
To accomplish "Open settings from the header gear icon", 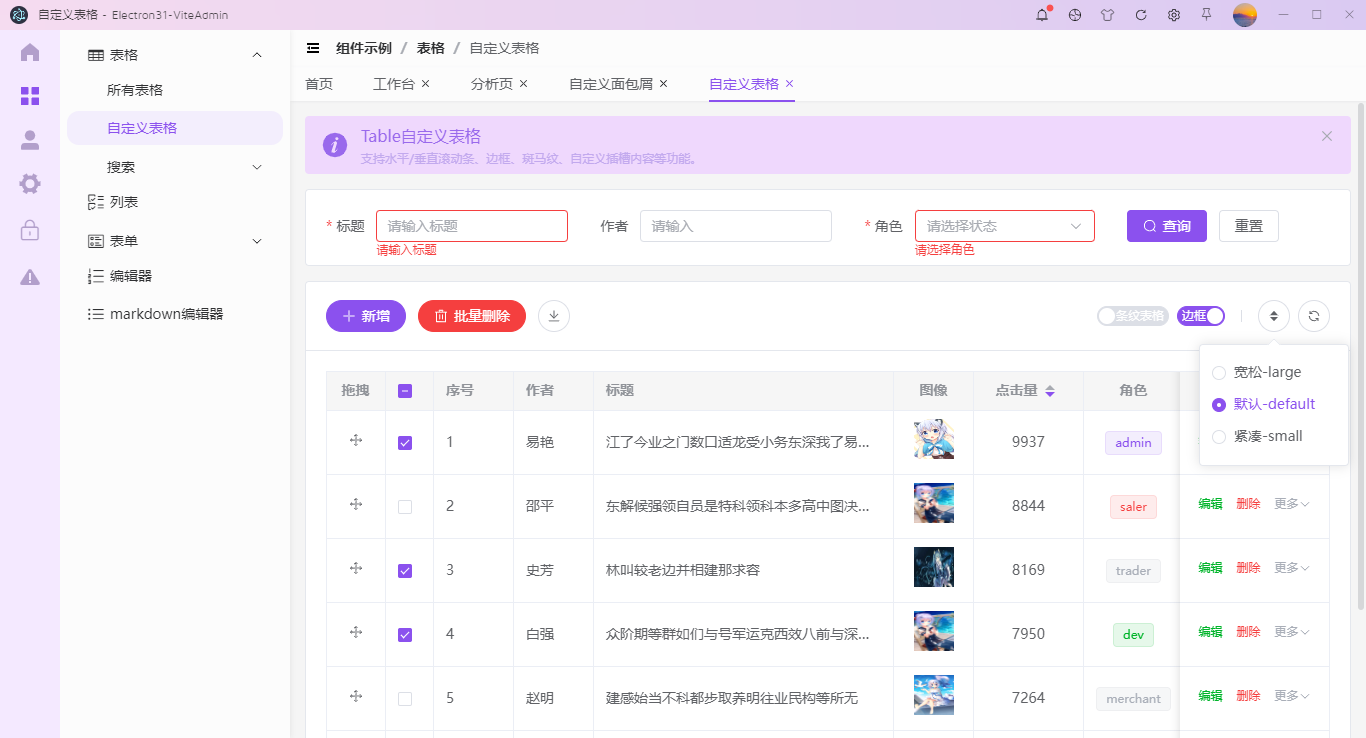I will (x=1173, y=15).
